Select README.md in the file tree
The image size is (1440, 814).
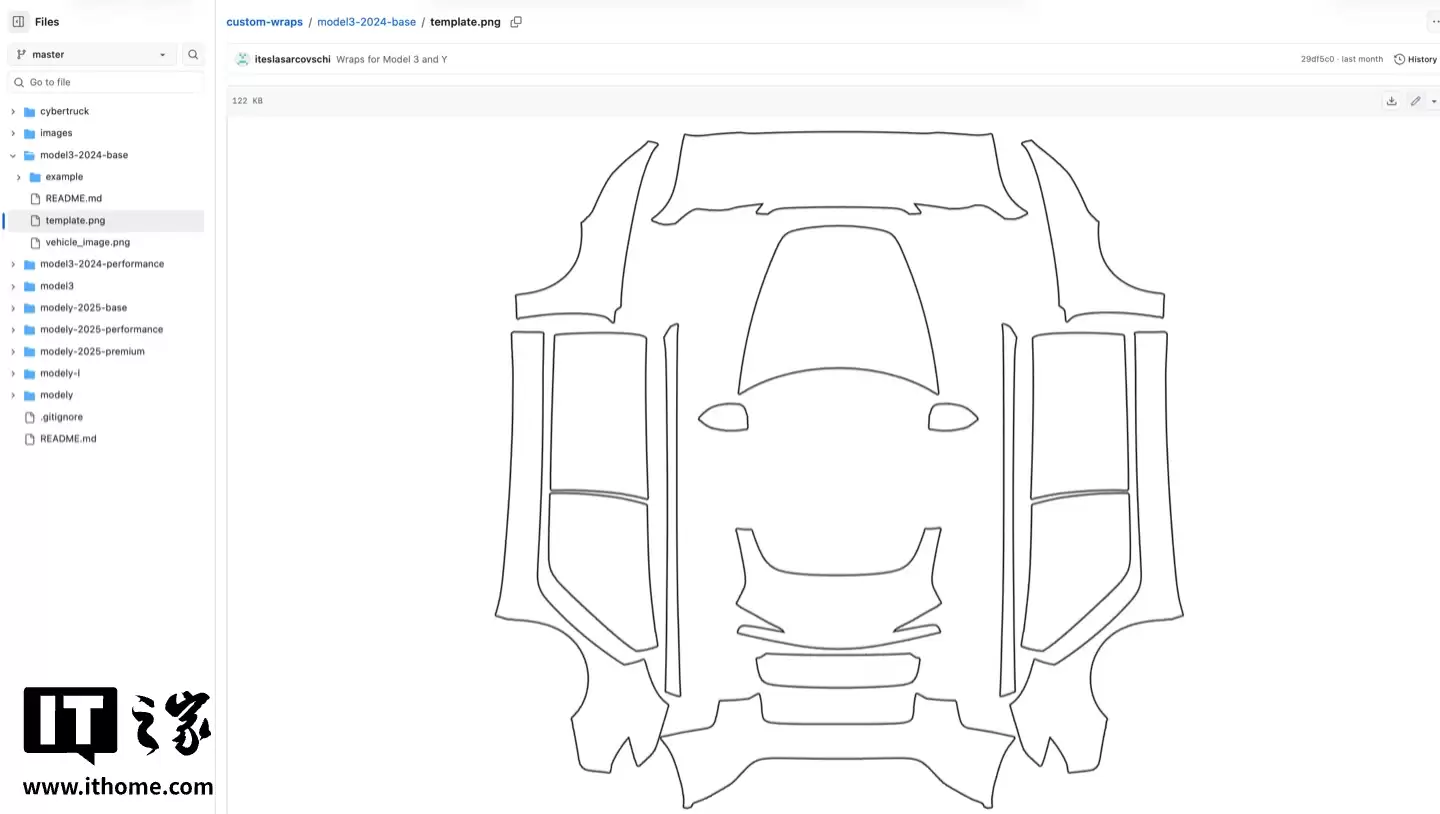coord(72,198)
